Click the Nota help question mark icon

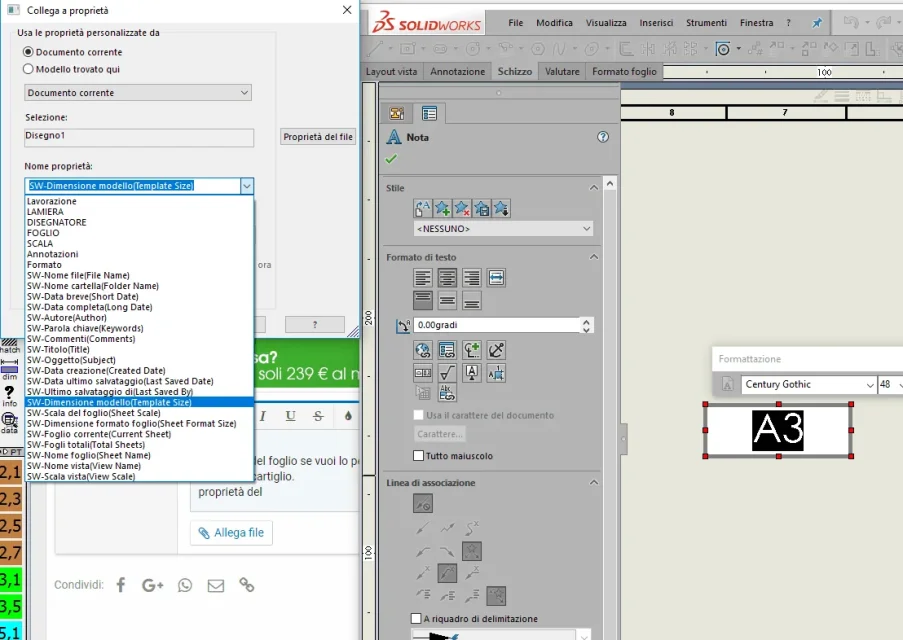click(602, 137)
